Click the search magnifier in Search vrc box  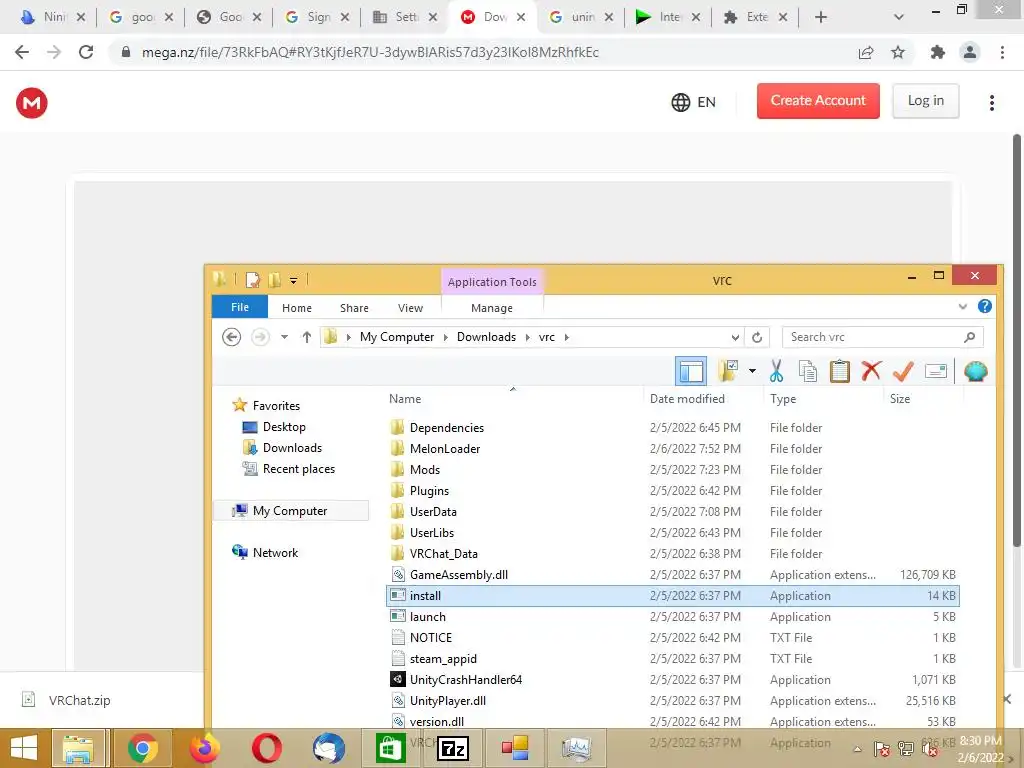click(970, 337)
